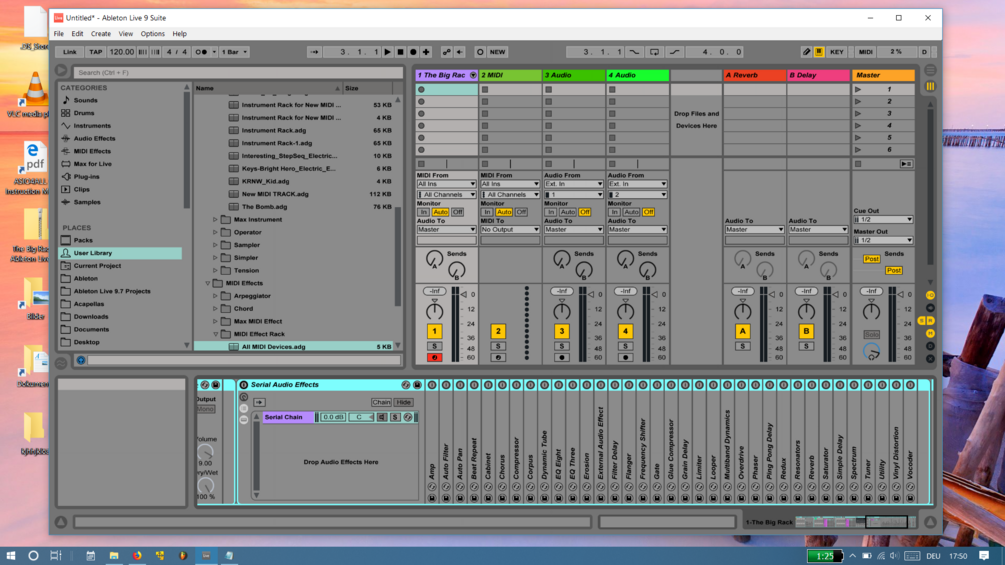Toggle Return A track activator
Screen dimensions: 1005x565
(x=742, y=331)
